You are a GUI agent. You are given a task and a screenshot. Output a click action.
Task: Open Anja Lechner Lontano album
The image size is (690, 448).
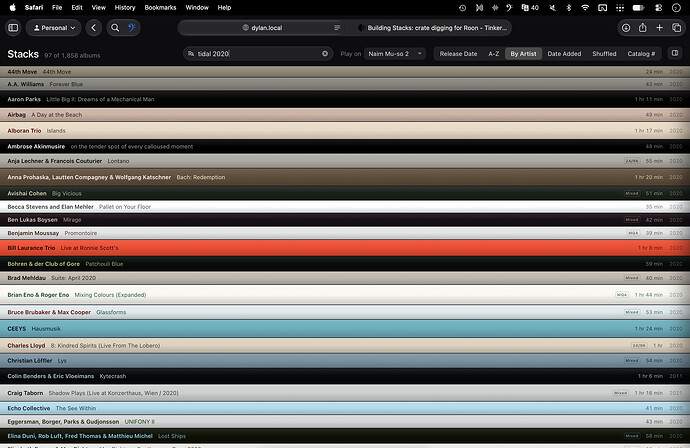click(345, 161)
